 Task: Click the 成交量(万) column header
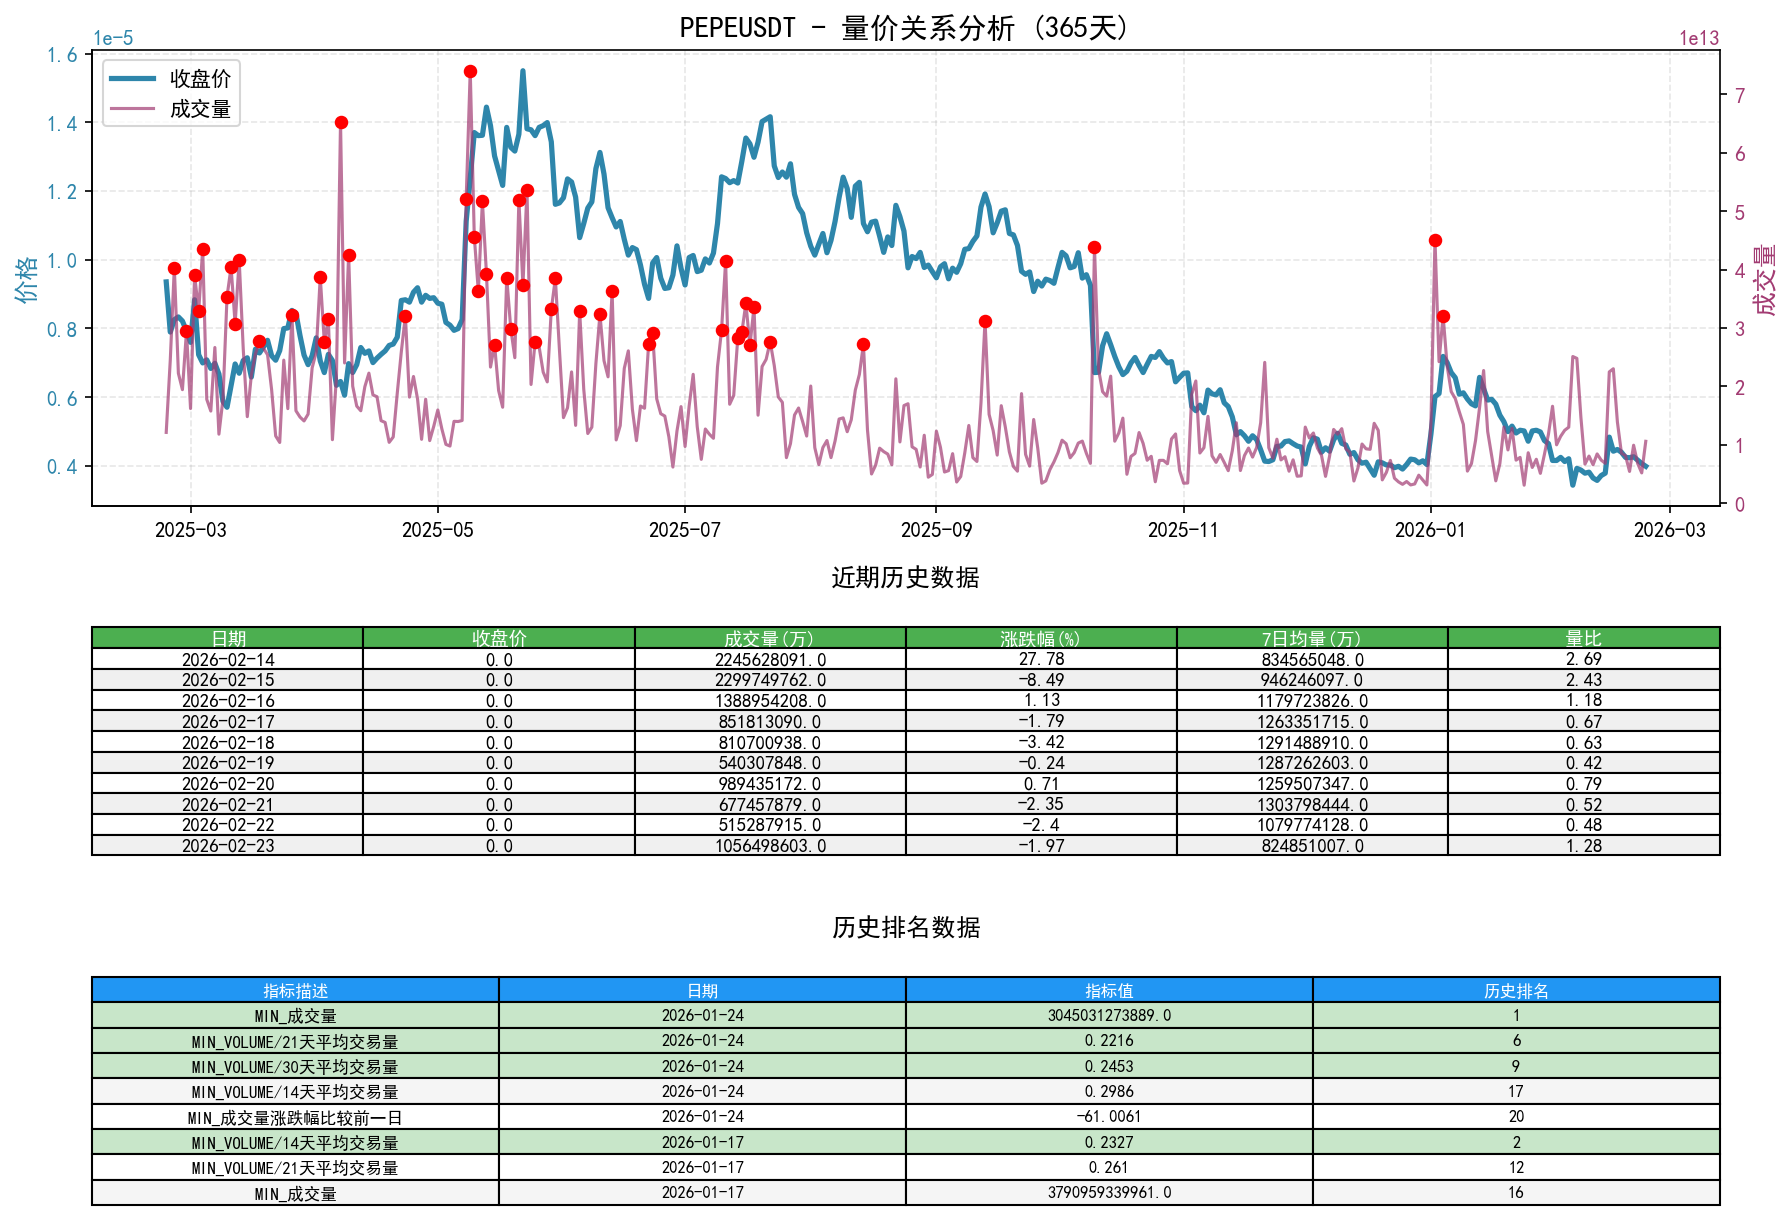[768, 635]
